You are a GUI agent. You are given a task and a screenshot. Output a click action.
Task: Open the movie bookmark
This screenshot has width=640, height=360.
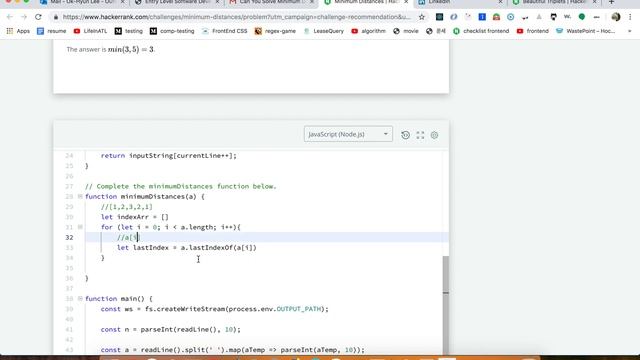point(406,31)
